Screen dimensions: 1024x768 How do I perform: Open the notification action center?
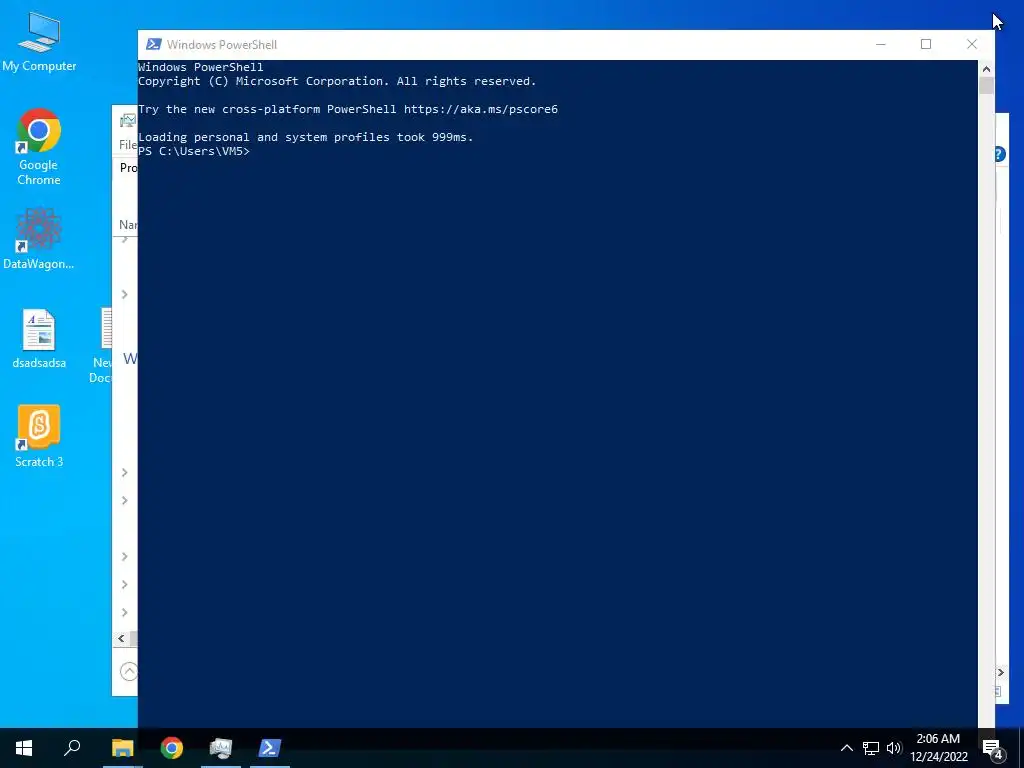pos(993,748)
